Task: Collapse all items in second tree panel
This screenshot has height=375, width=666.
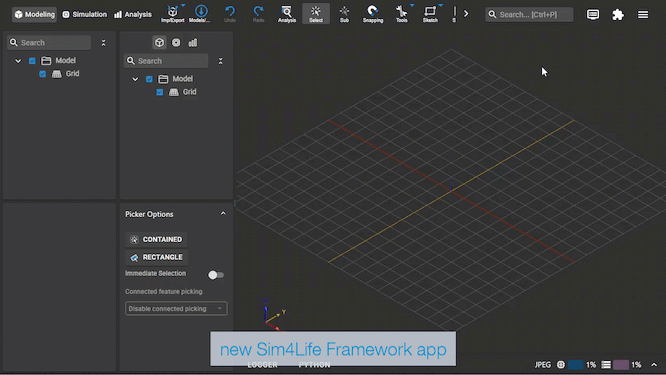Action: [220, 61]
